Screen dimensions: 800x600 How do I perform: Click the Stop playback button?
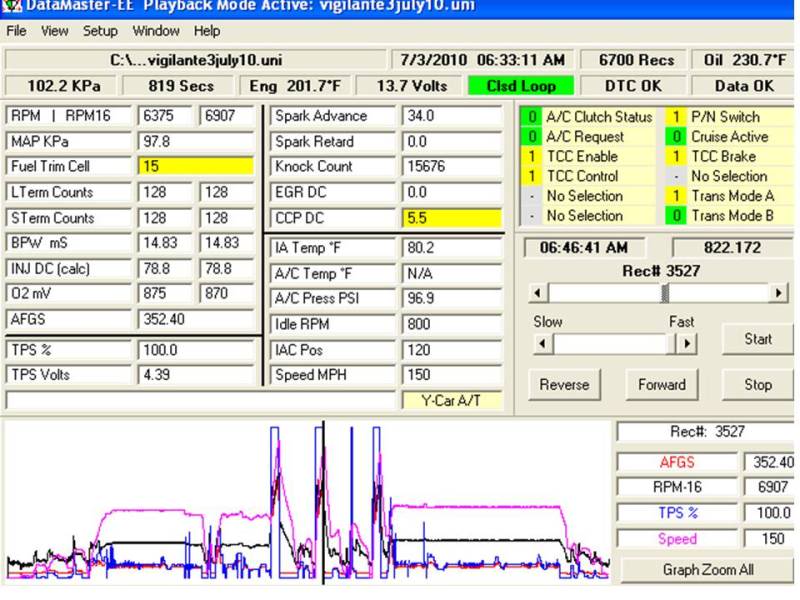pyautogui.click(x=758, y=384)
